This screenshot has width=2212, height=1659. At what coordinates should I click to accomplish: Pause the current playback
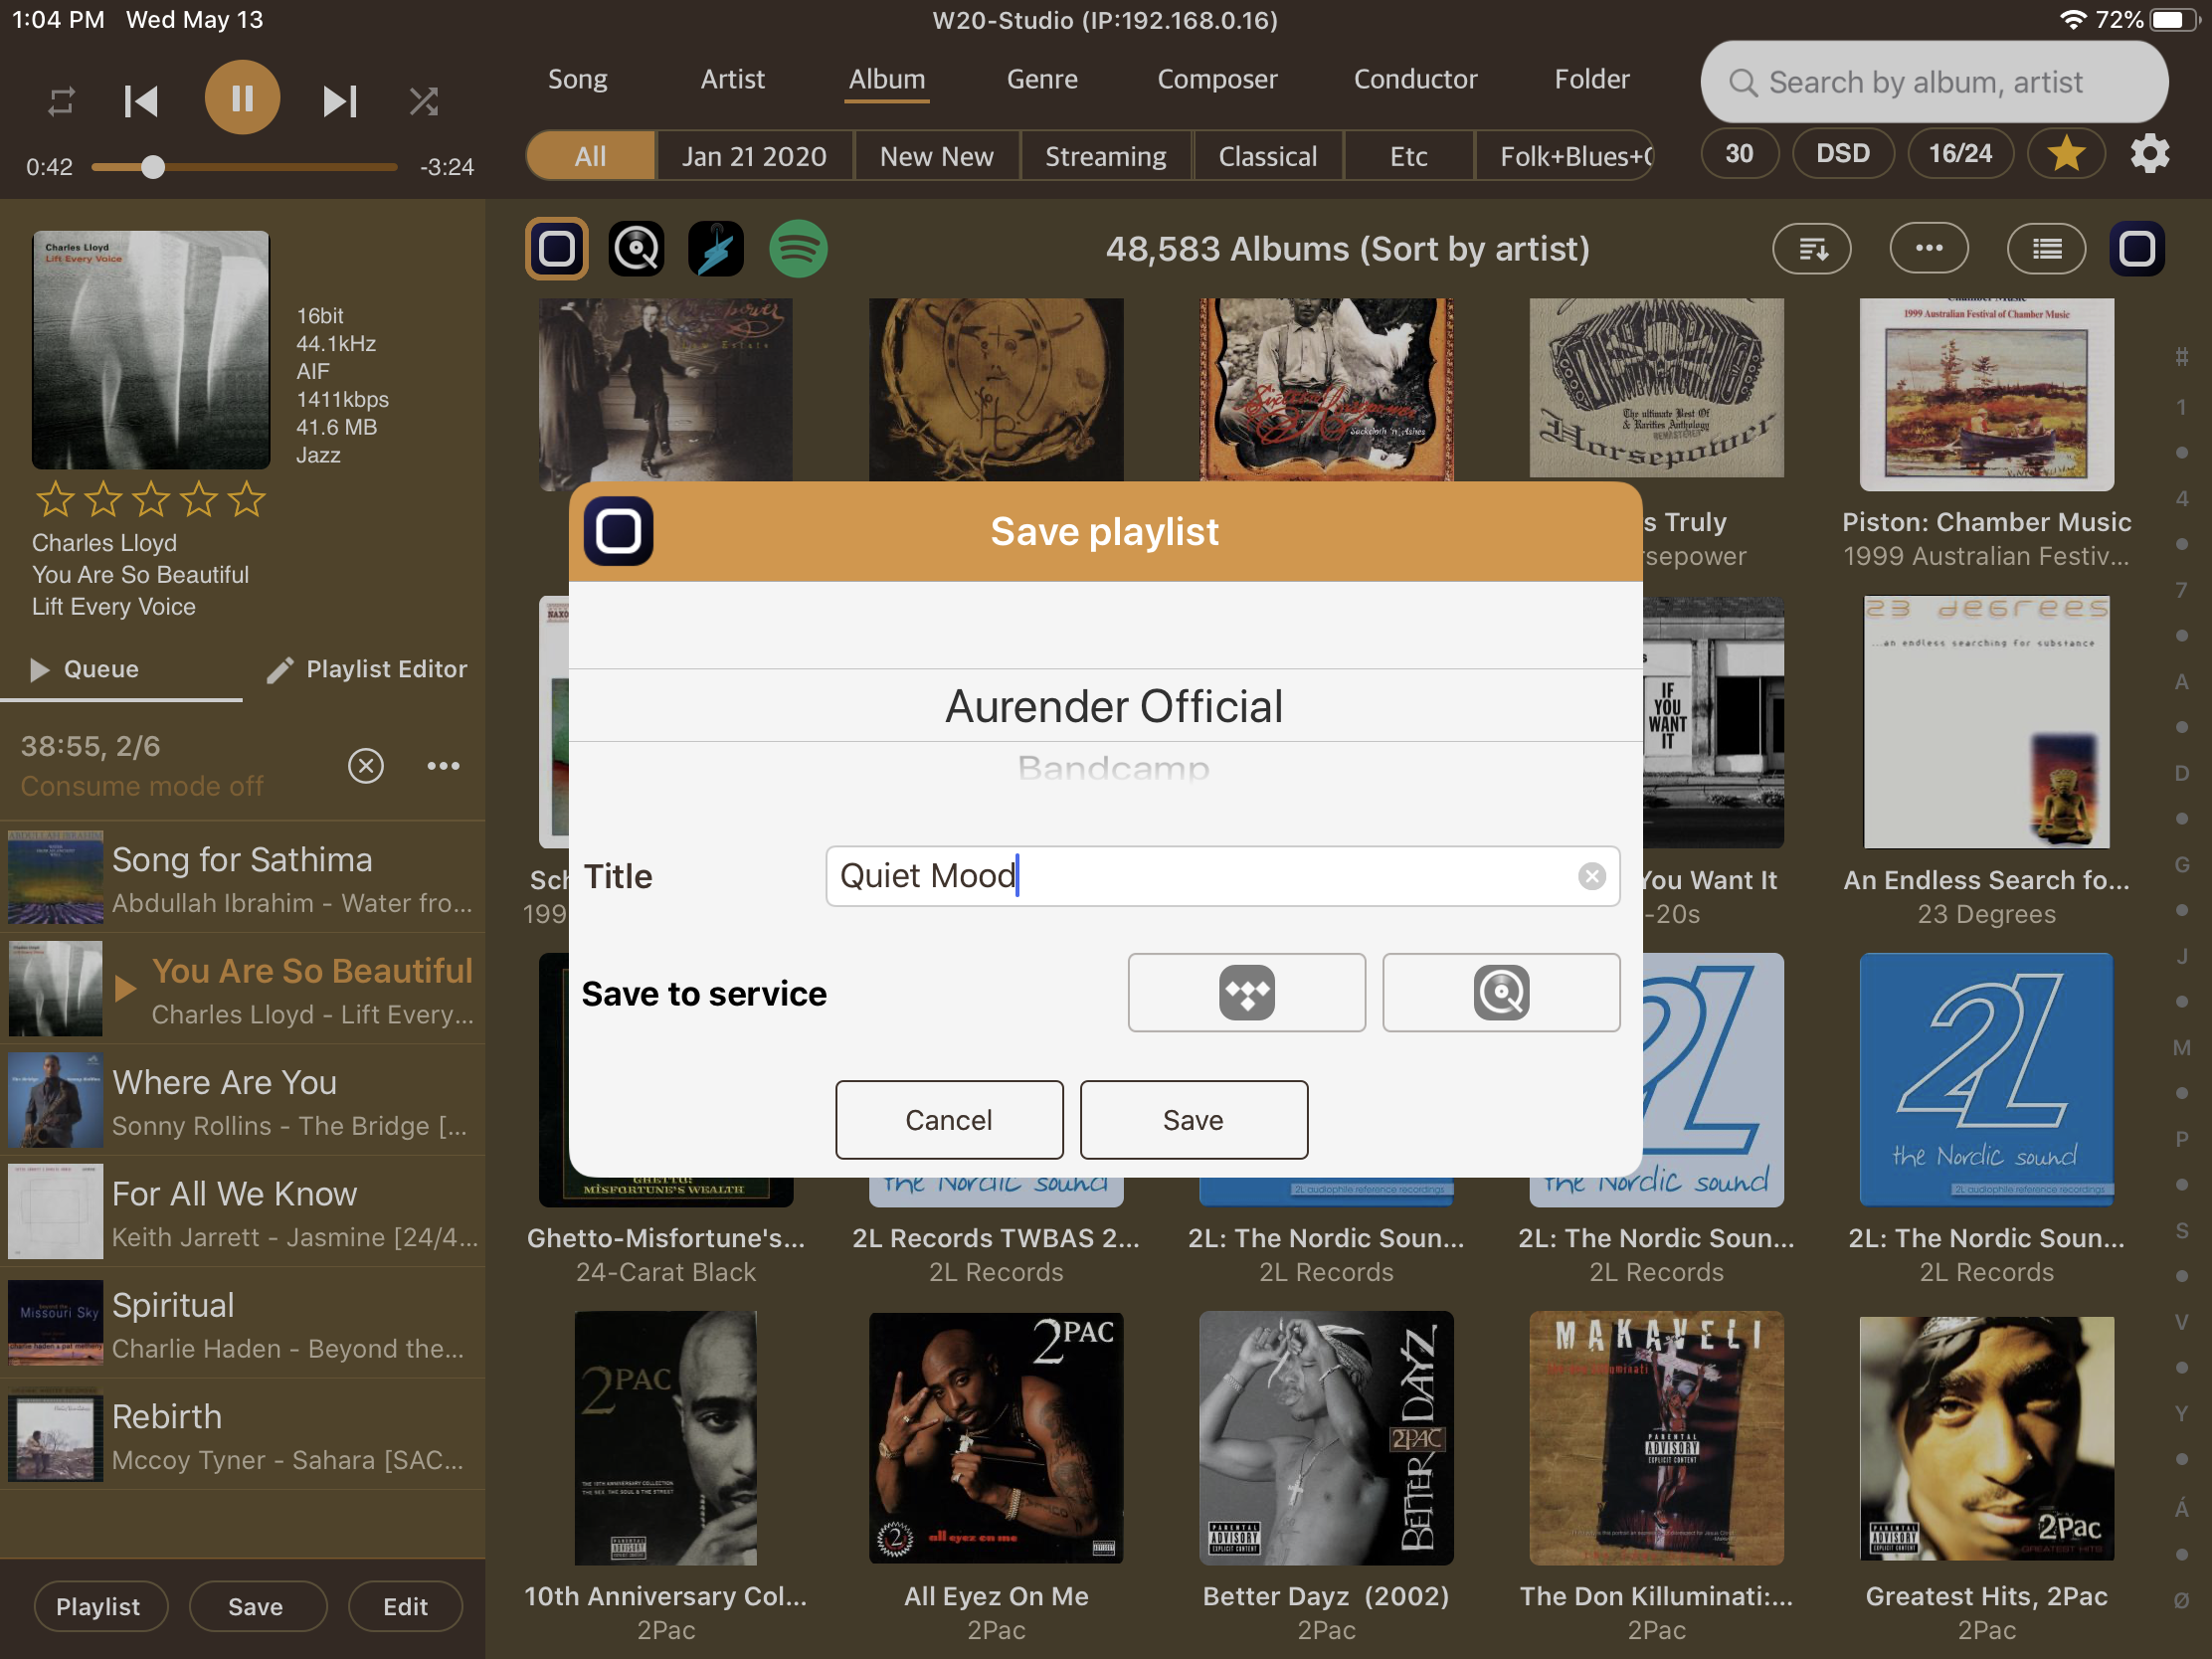[x=242, y=98]
